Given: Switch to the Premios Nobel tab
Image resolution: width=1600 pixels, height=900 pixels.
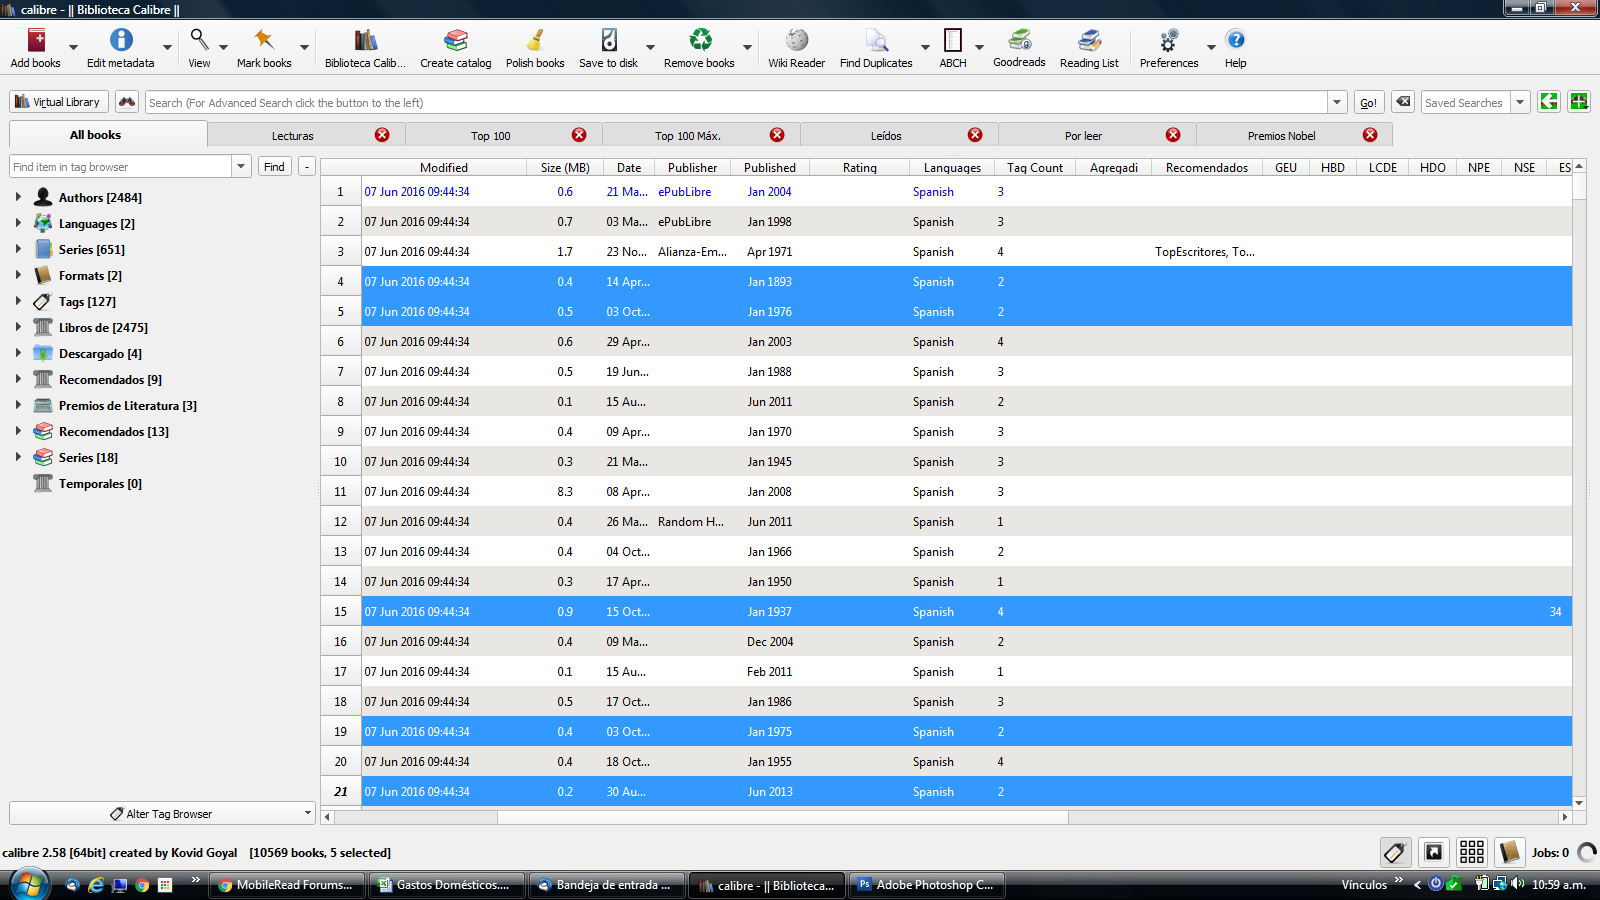Looking at the screenshot, I should tap(1281, 136).
